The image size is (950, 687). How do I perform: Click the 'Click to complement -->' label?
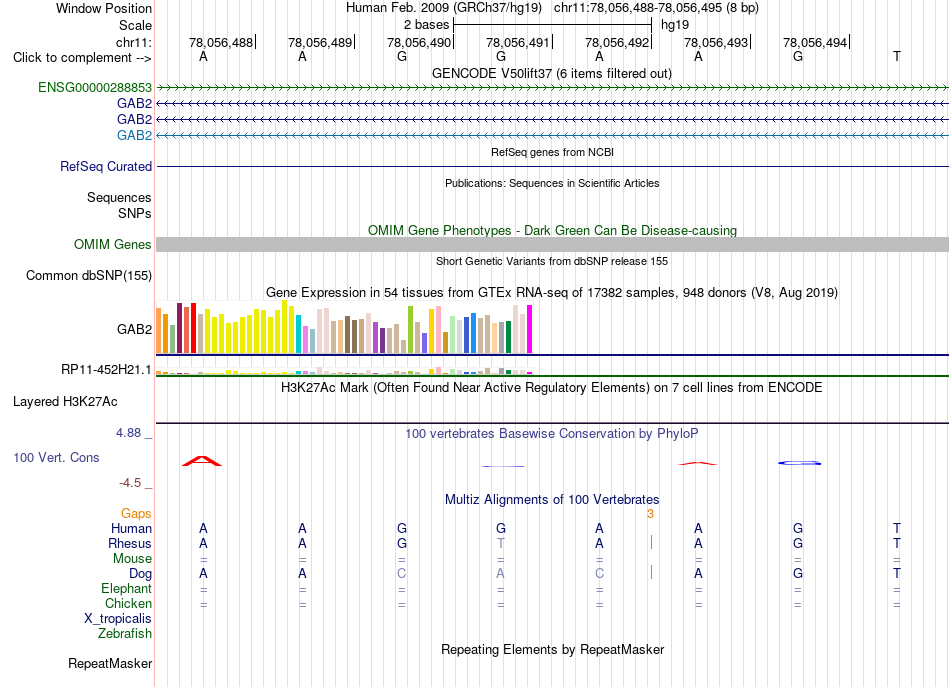click(x=82, y=58)
